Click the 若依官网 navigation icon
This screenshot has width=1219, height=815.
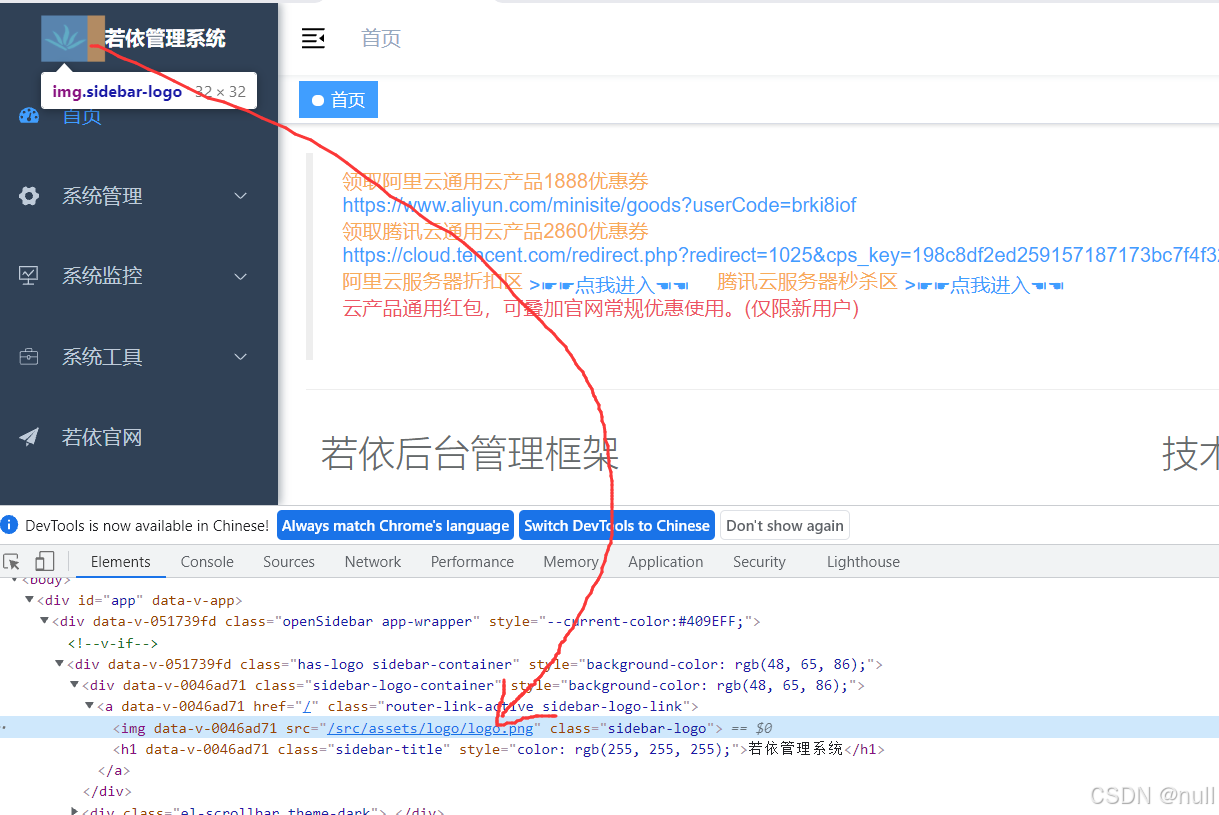(x=27, y=436)
